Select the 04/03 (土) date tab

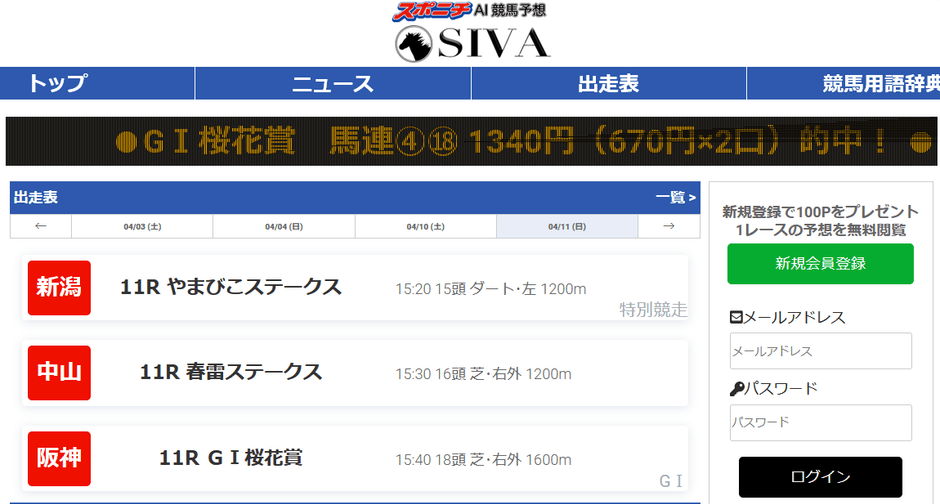click(x=142, y=227)
